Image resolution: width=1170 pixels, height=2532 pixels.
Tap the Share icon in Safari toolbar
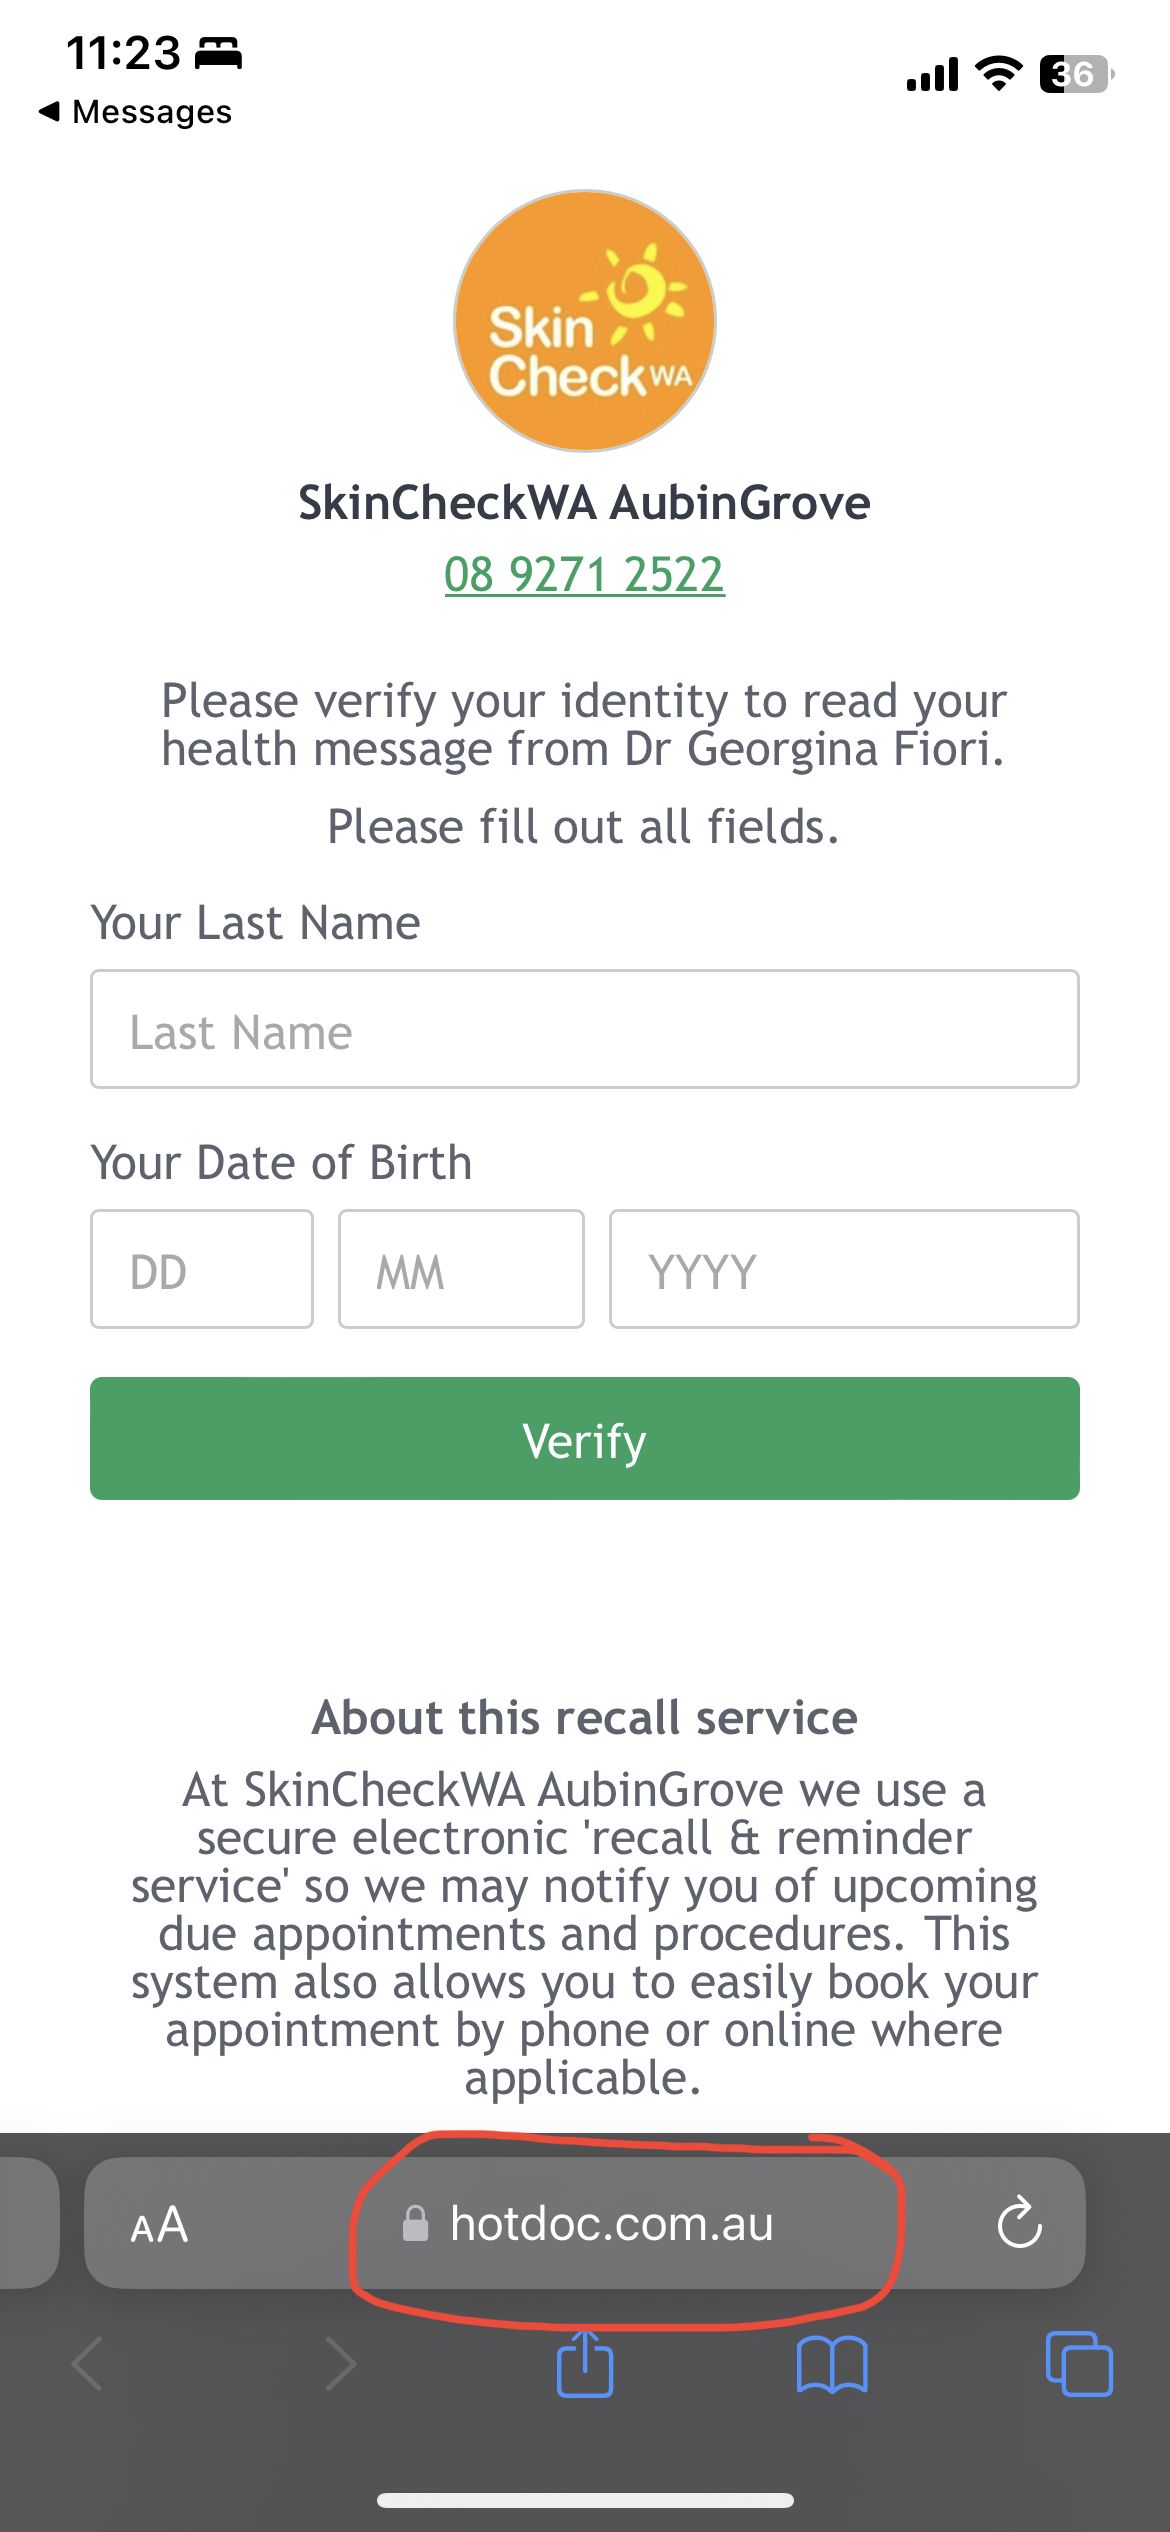tap(585, 2364)
